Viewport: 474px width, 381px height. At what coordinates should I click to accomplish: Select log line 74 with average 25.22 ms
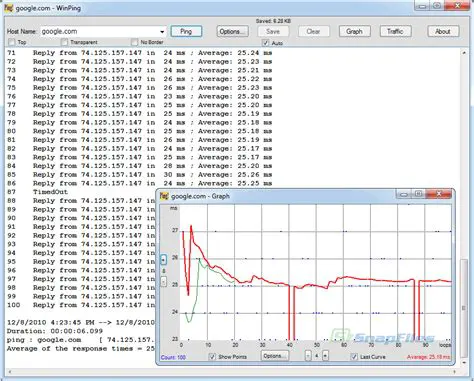(139, 79)
